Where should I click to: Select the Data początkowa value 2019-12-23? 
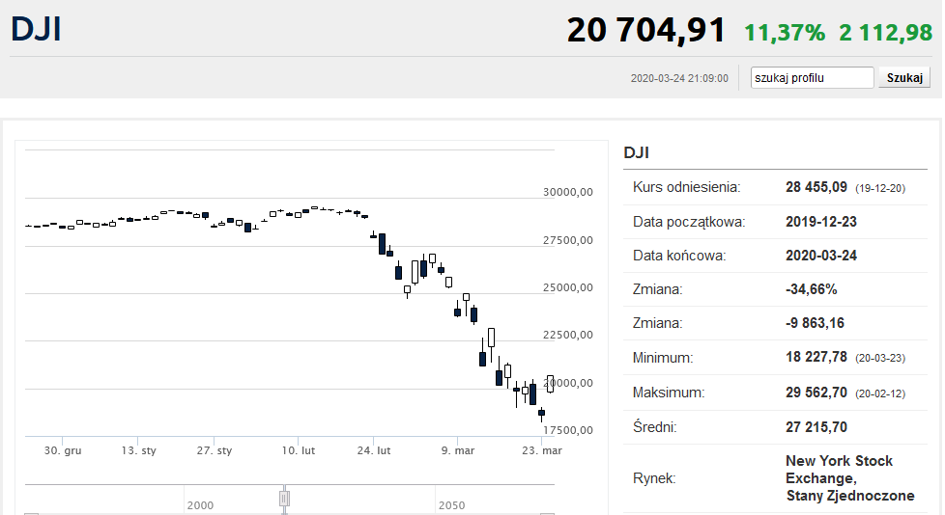pos(821,221)
